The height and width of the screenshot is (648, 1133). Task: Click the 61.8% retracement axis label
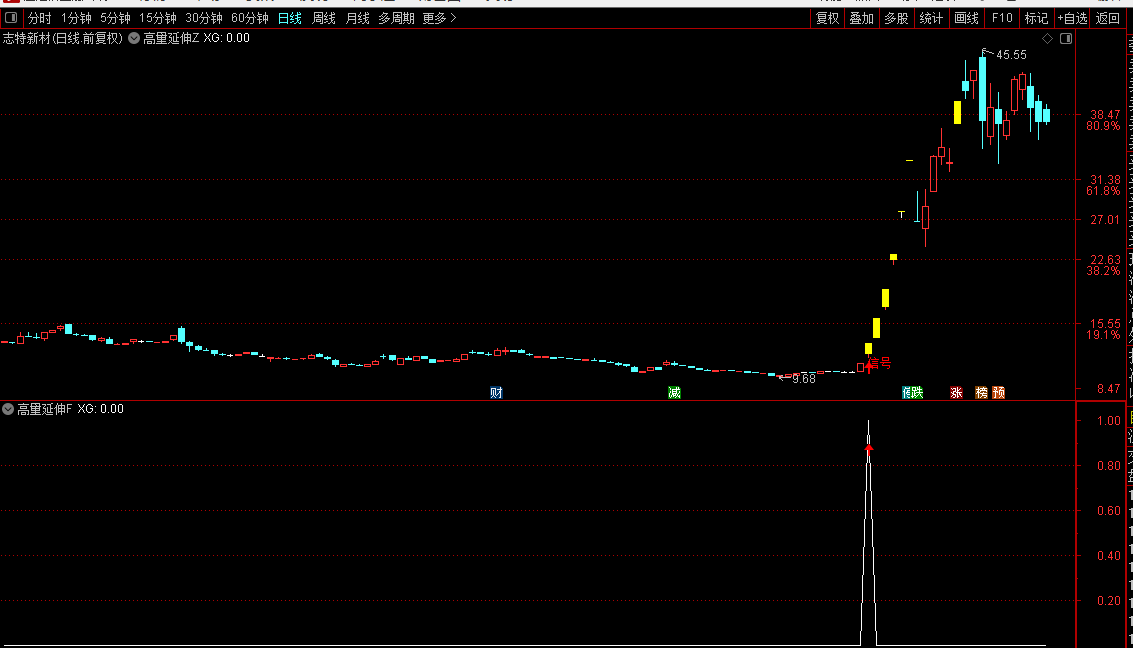coord(1103,191)
